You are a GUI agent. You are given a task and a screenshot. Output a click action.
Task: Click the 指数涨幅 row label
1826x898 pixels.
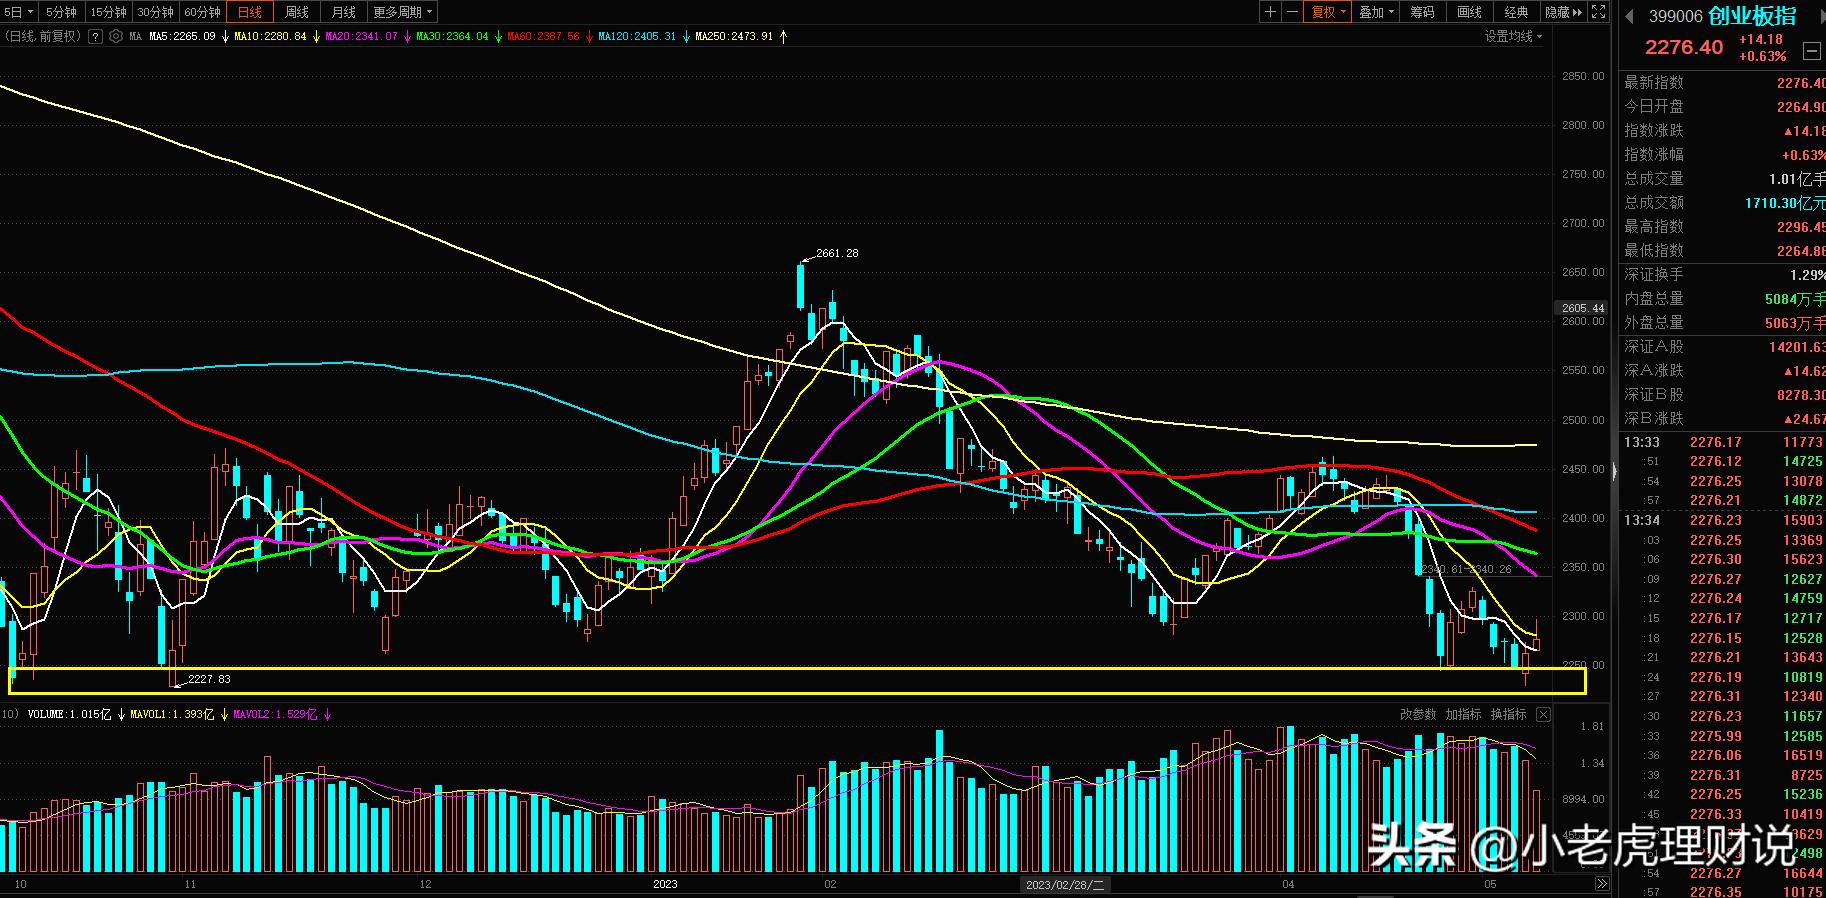1654,154
